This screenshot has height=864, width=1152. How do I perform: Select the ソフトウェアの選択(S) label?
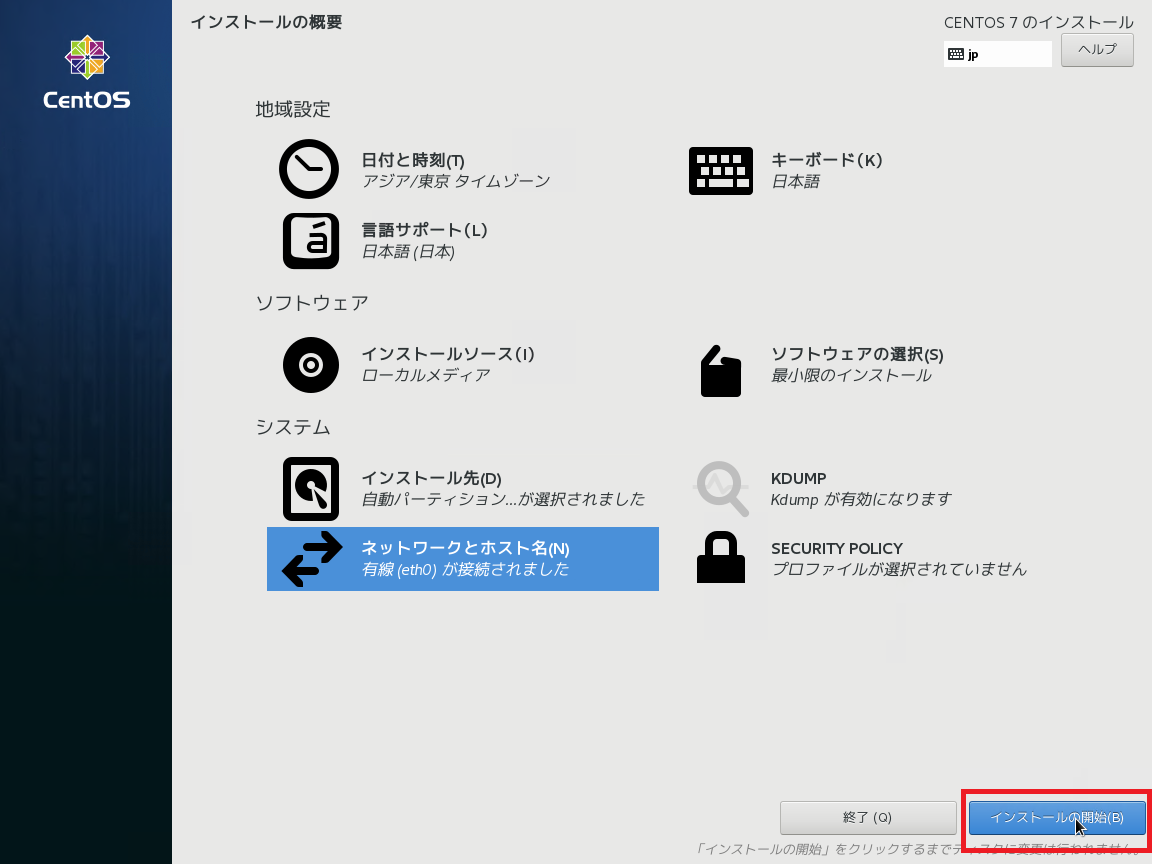tap(857, 354)
